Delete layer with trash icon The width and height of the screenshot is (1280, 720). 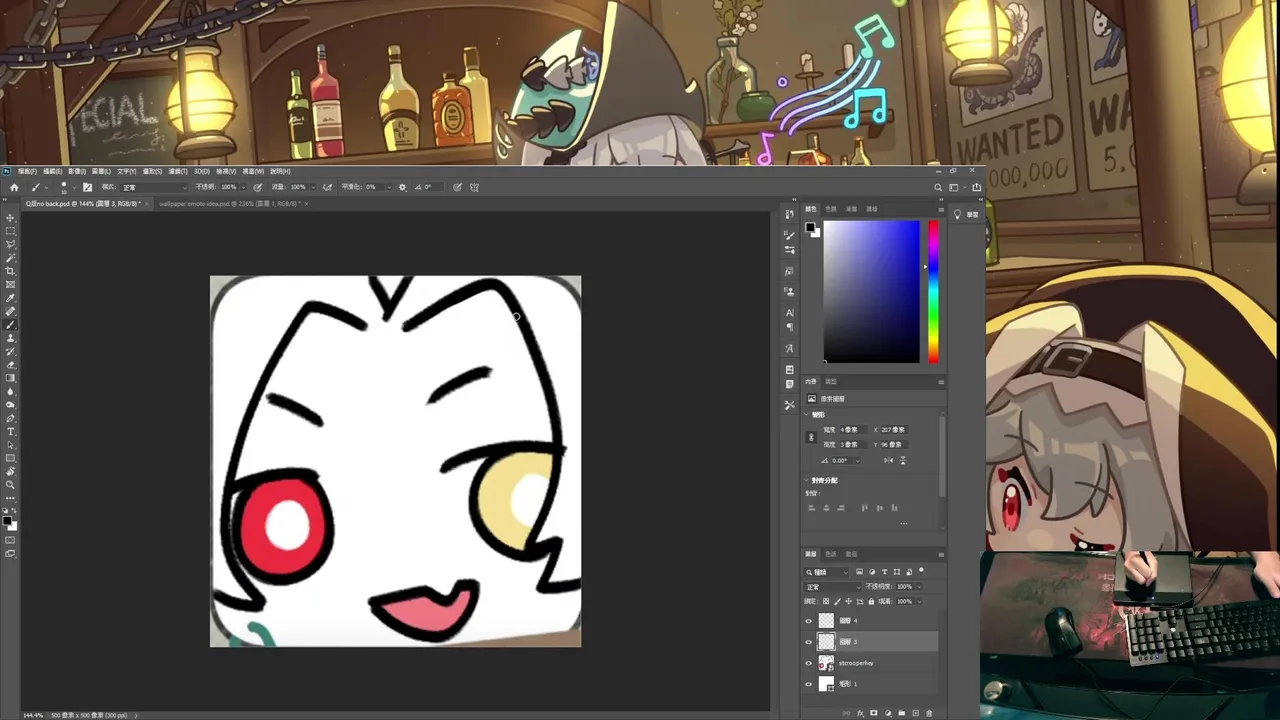click(x=929, y=713)
